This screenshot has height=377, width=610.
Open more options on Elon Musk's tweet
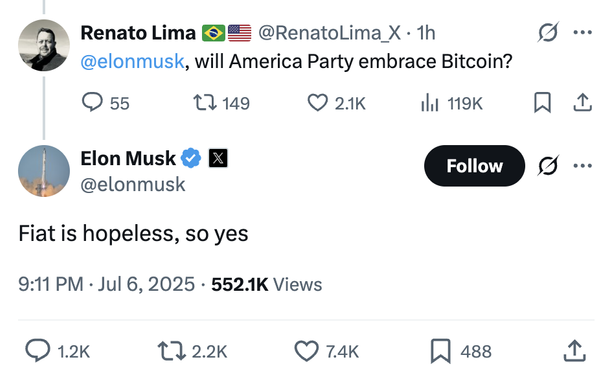tap(582, 166)
